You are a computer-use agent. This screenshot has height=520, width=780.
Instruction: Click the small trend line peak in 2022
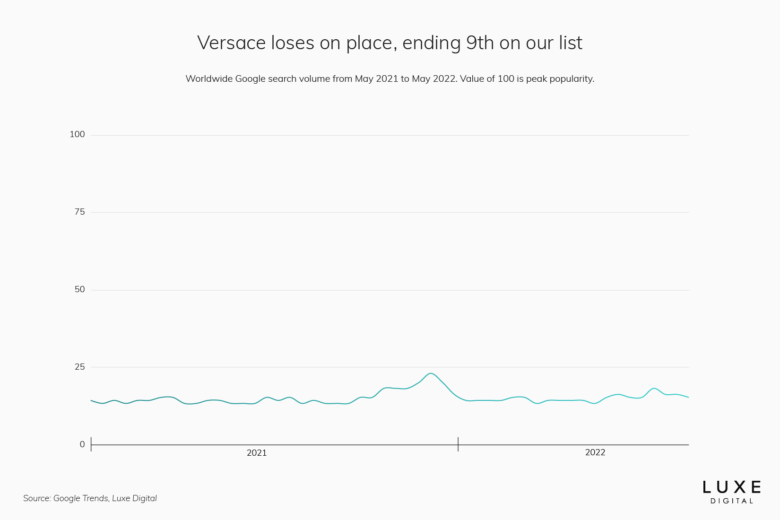(654, 388)
